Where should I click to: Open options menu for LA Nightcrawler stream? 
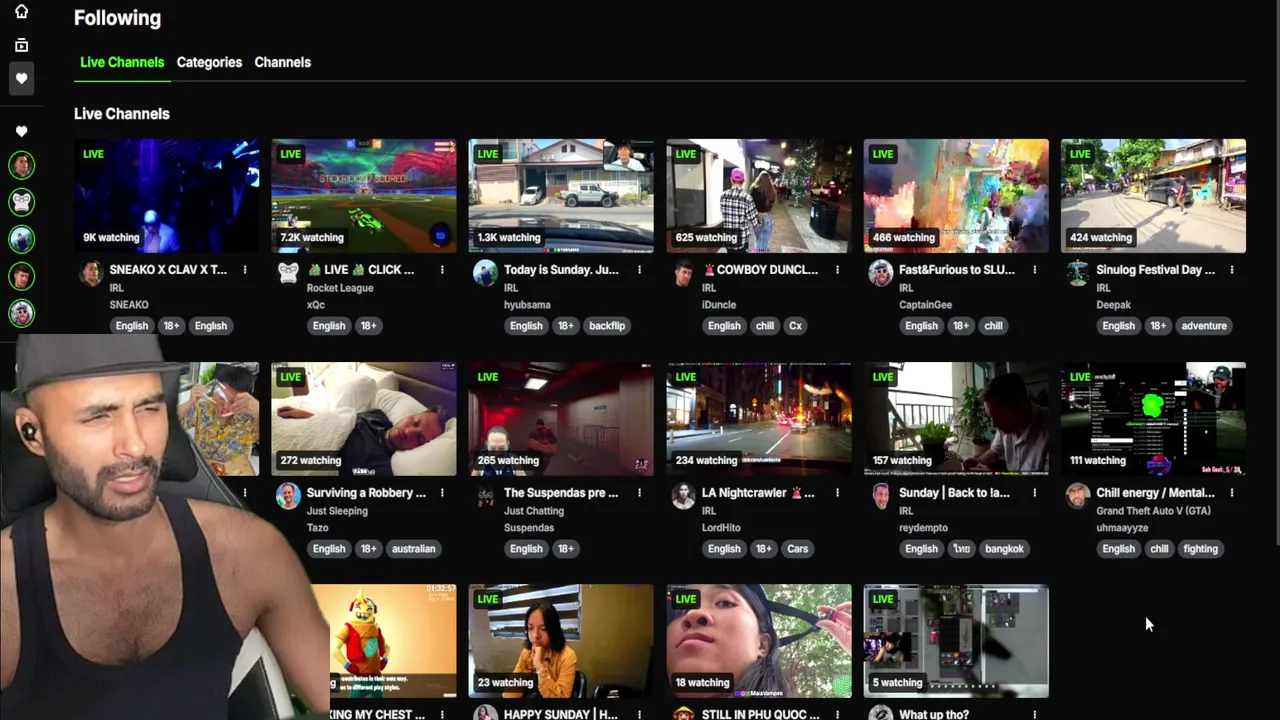[837, 493]
